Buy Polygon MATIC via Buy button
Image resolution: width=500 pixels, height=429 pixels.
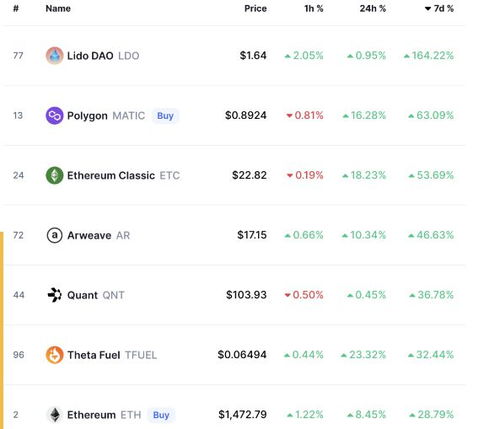pos(165,116)
